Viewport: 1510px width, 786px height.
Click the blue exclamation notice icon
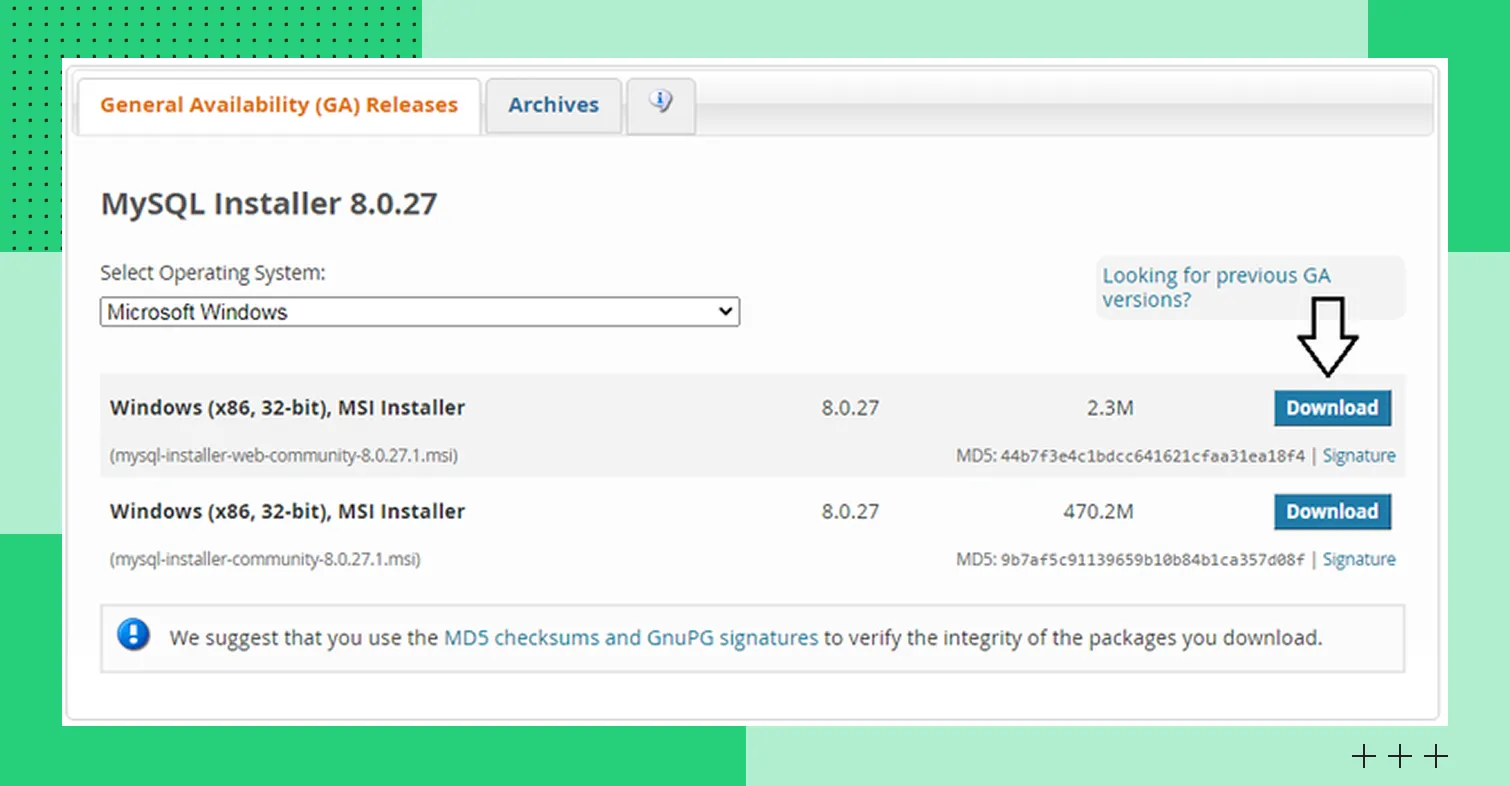(133, 635)
